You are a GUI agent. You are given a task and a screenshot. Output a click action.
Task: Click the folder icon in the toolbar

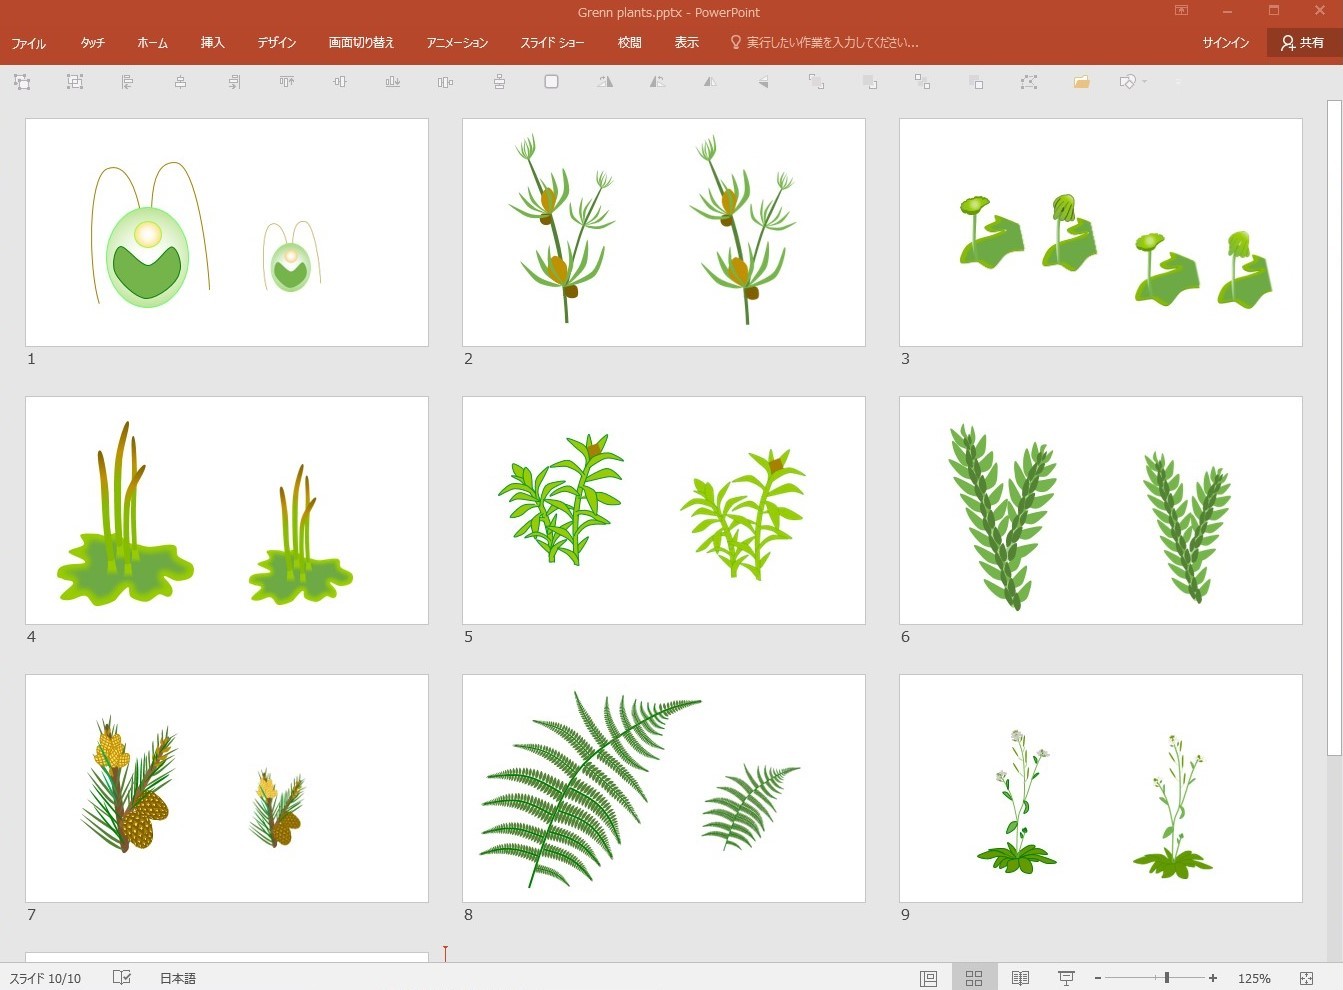tap(1081, 82)
